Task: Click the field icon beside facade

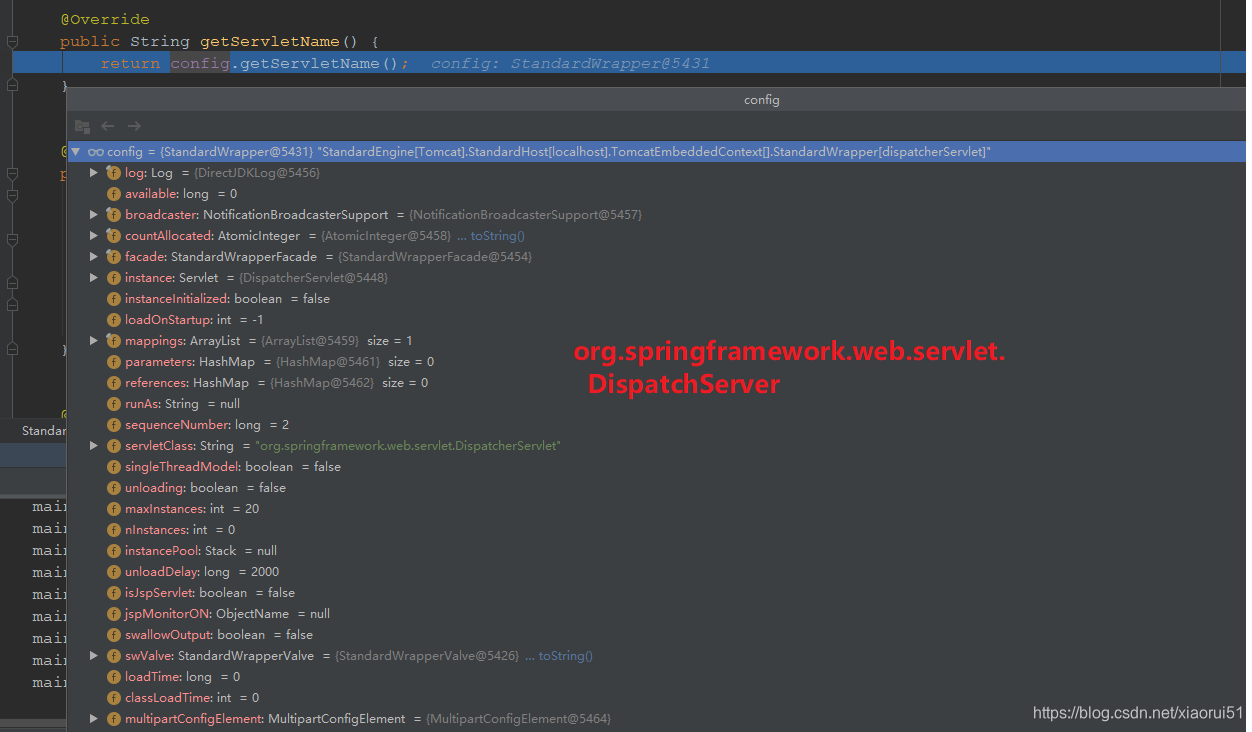Action: coord(114,257)
